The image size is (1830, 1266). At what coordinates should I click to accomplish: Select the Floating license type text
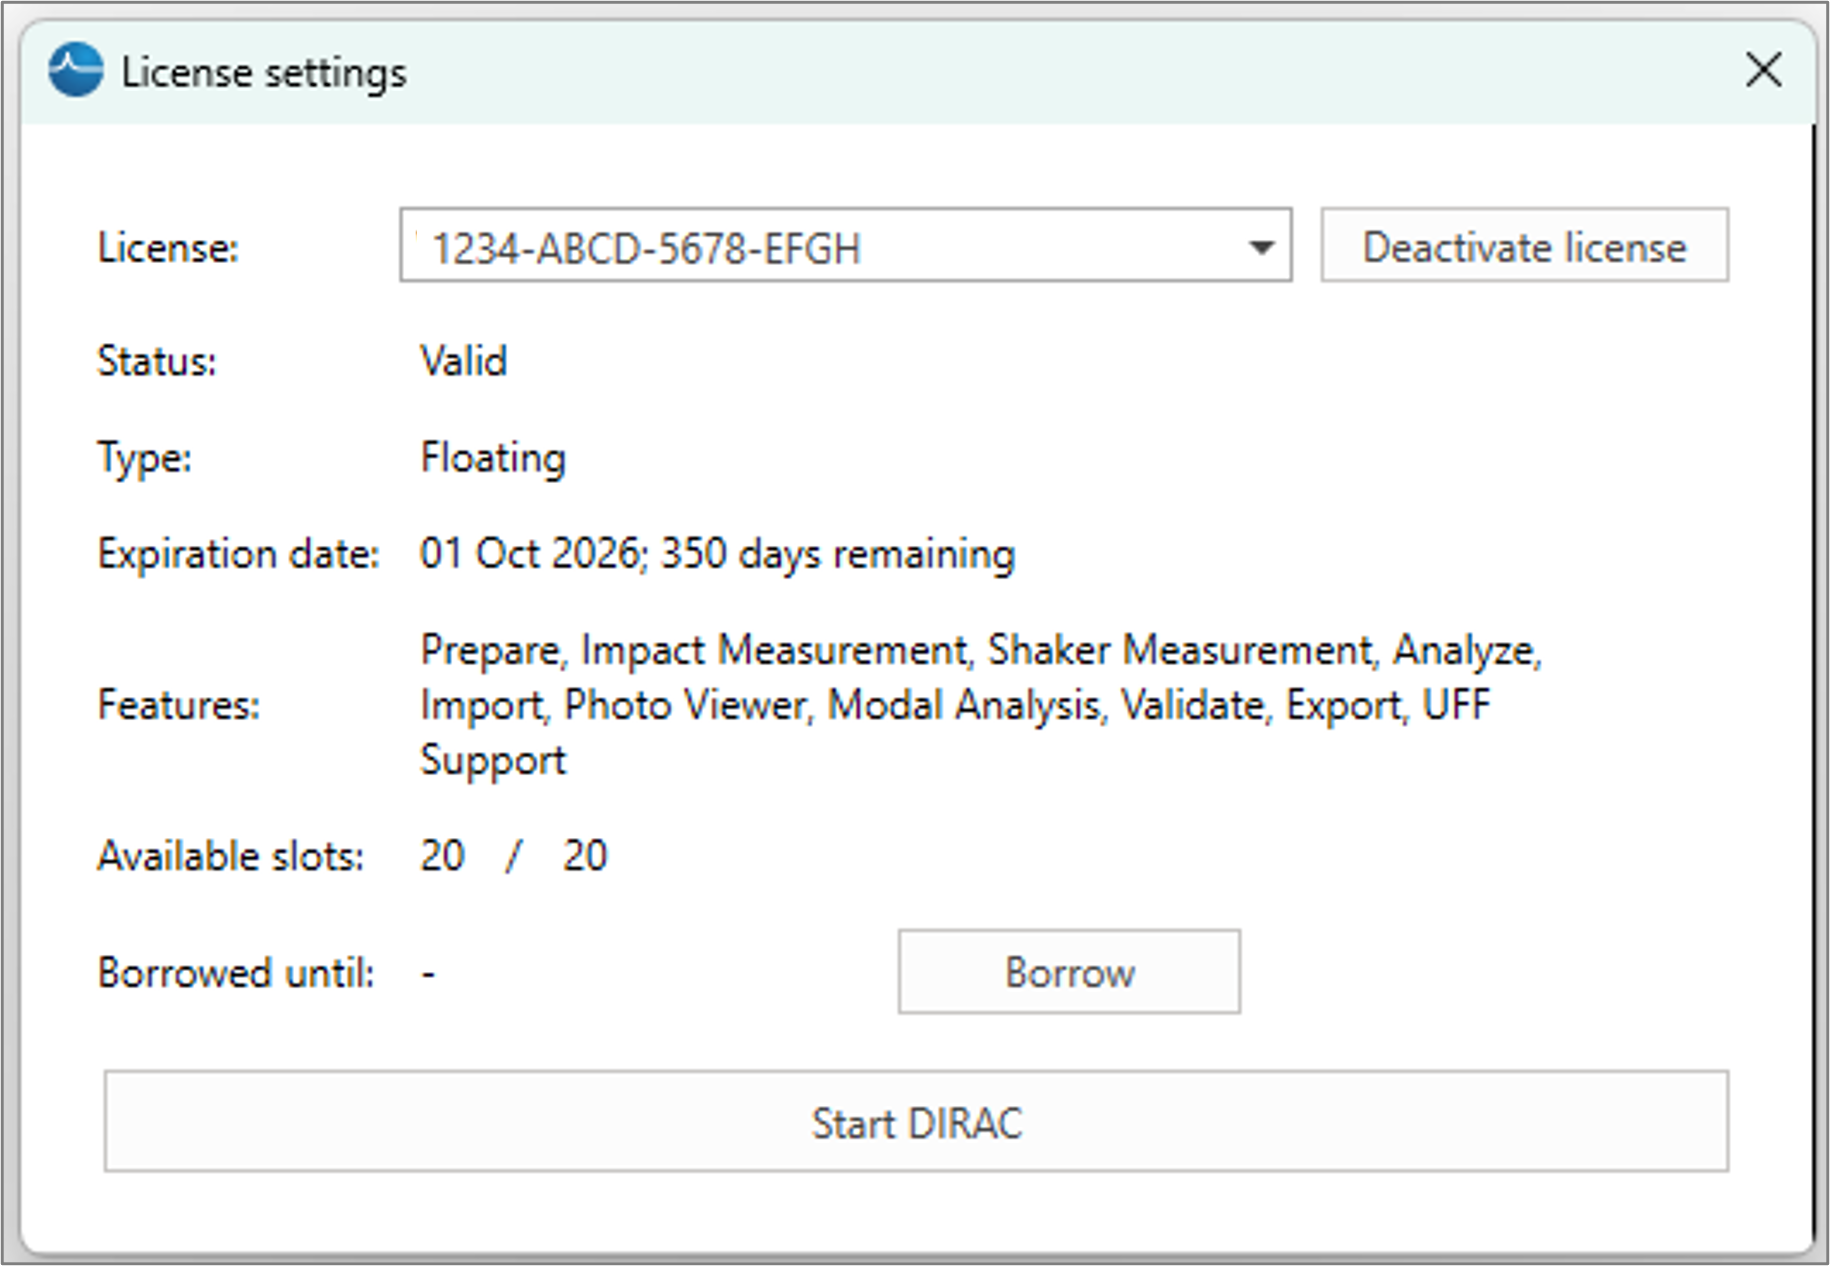(493, 458)
